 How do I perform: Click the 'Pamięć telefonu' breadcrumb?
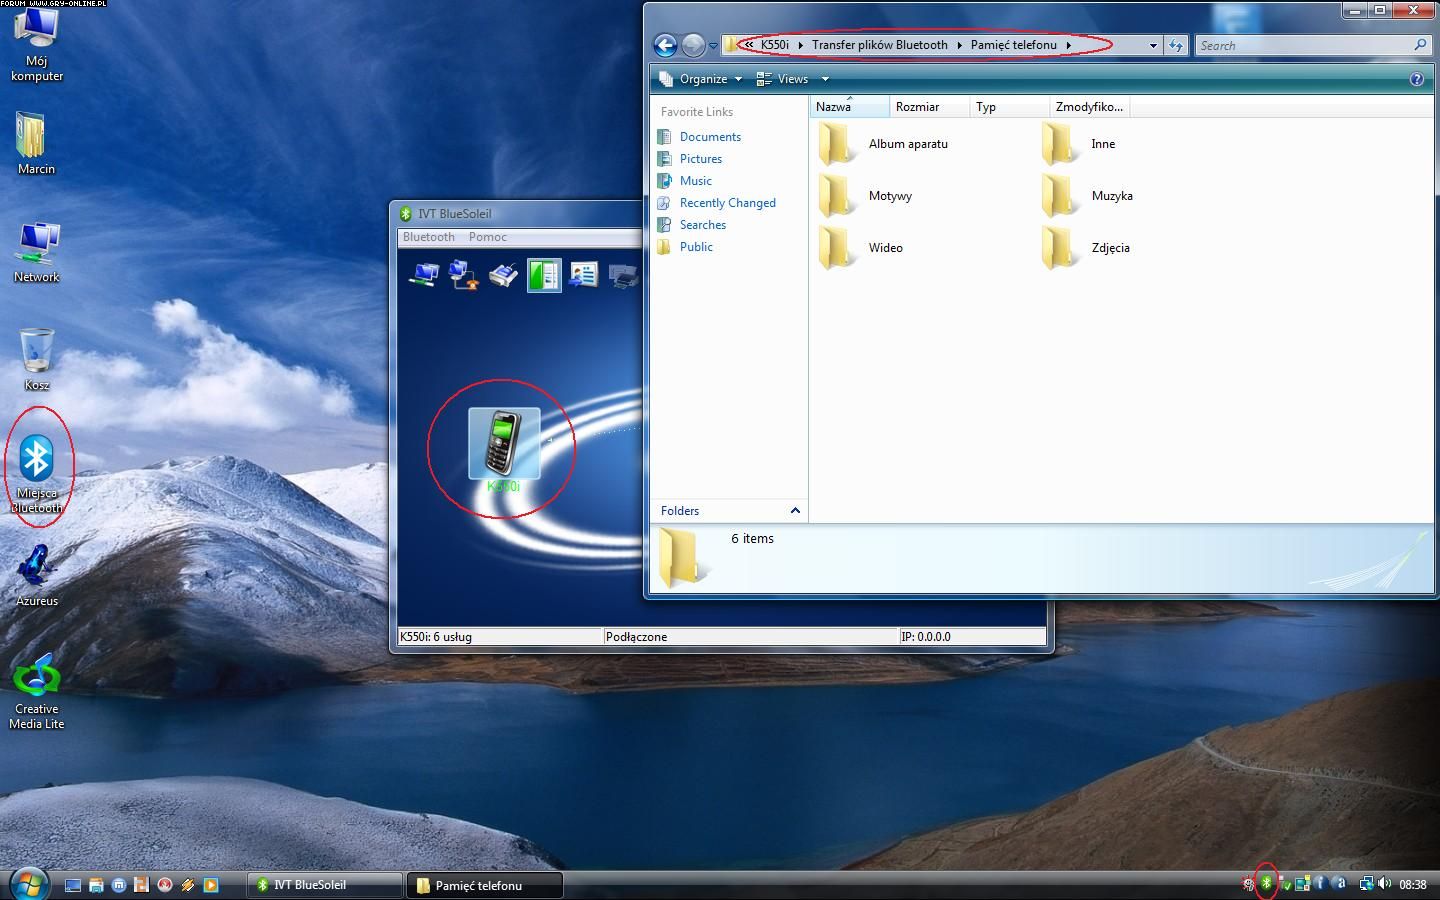1014,45
